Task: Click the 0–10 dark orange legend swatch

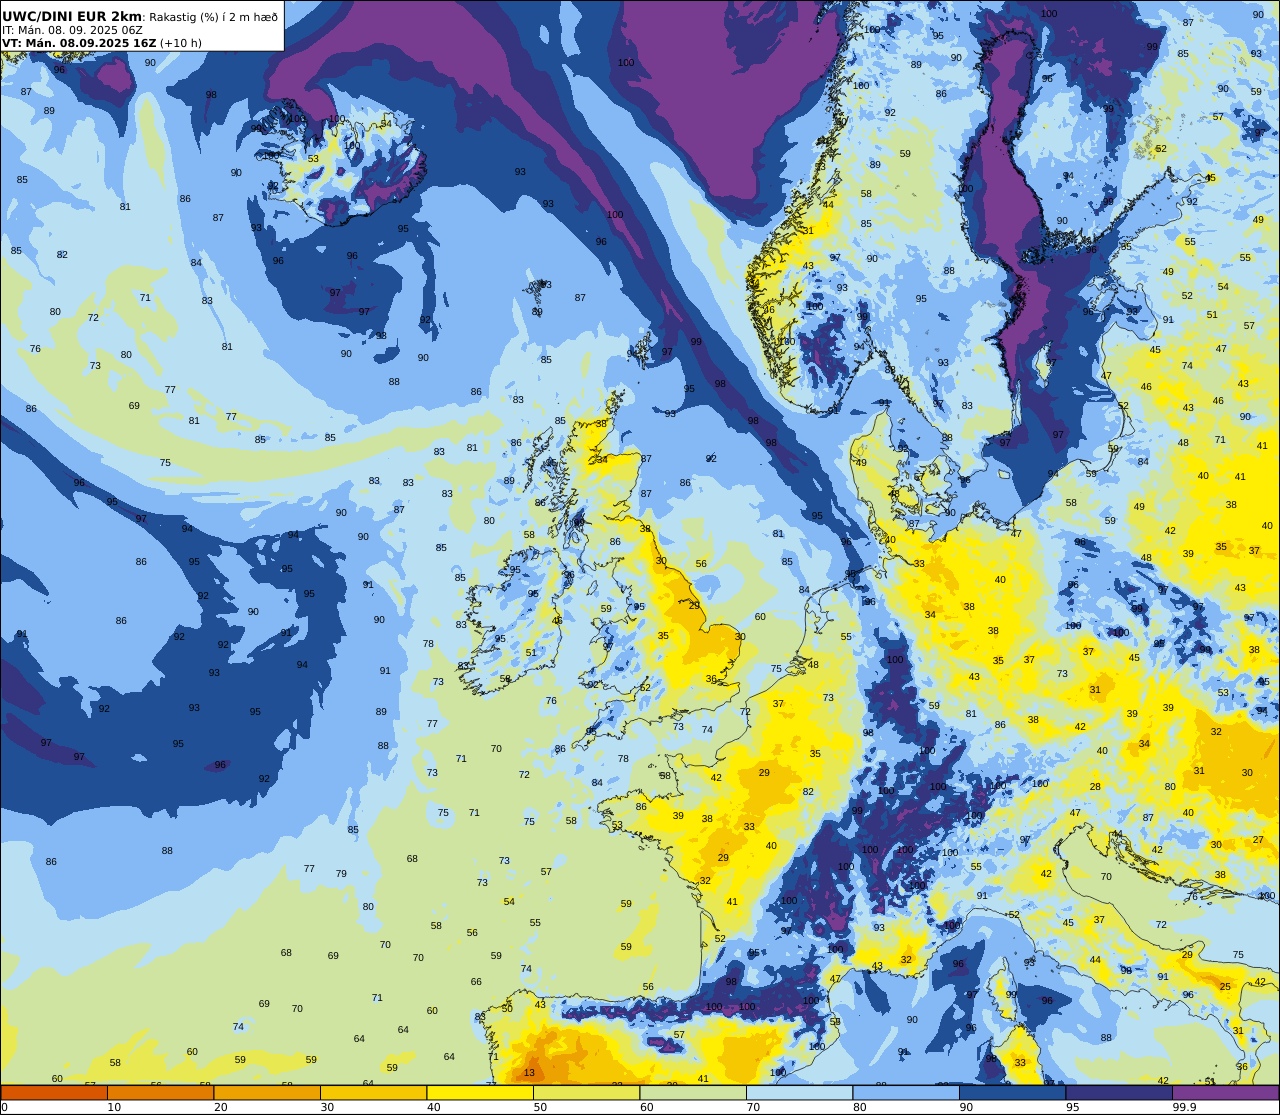Action: [54, 1093]
